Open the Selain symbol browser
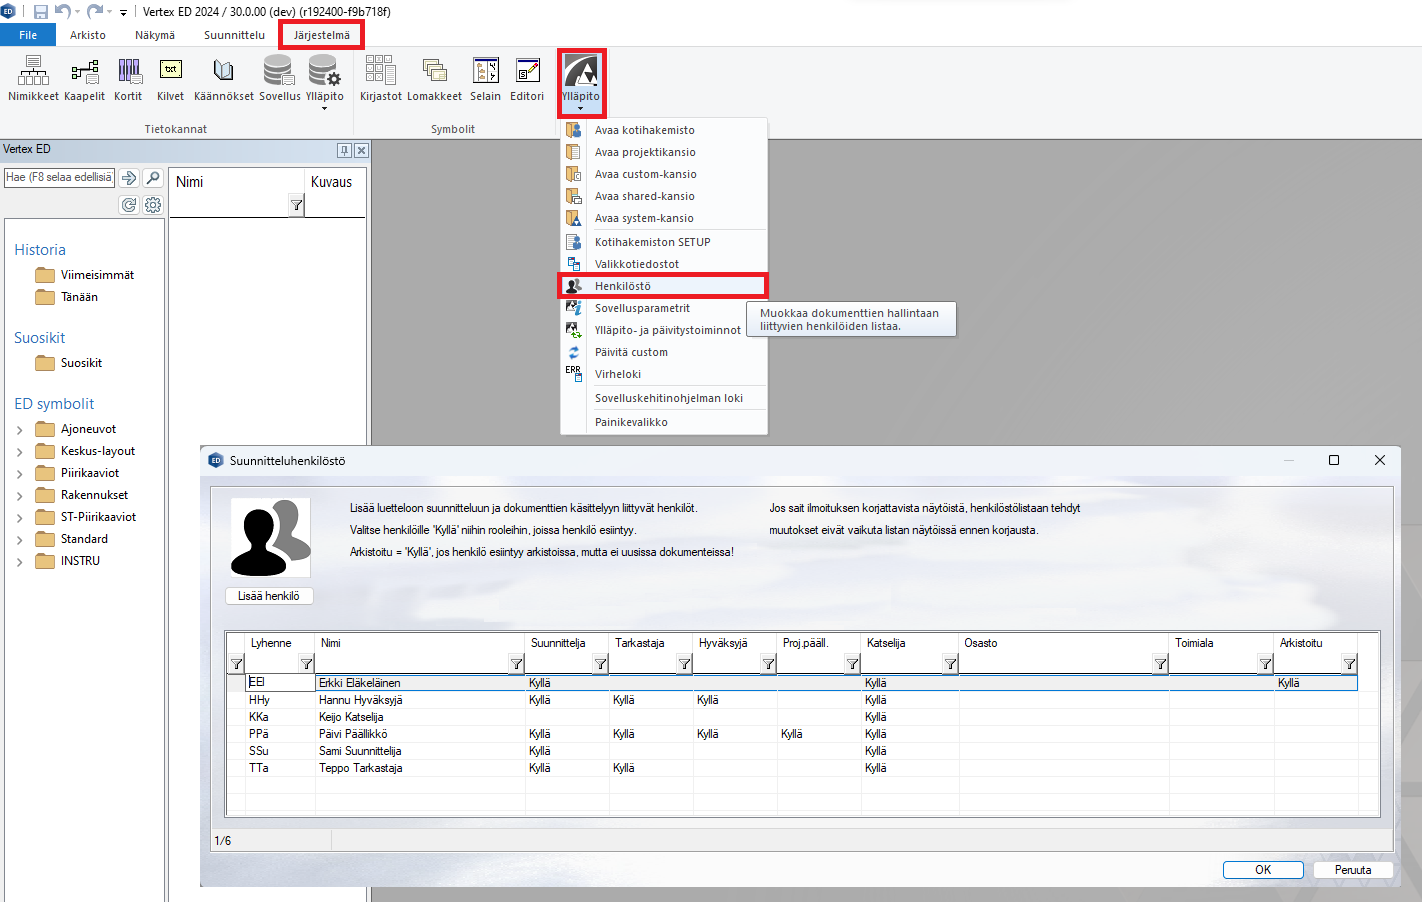The width and height of the screenshot is (1422, 902). click(x=485, y=78)
